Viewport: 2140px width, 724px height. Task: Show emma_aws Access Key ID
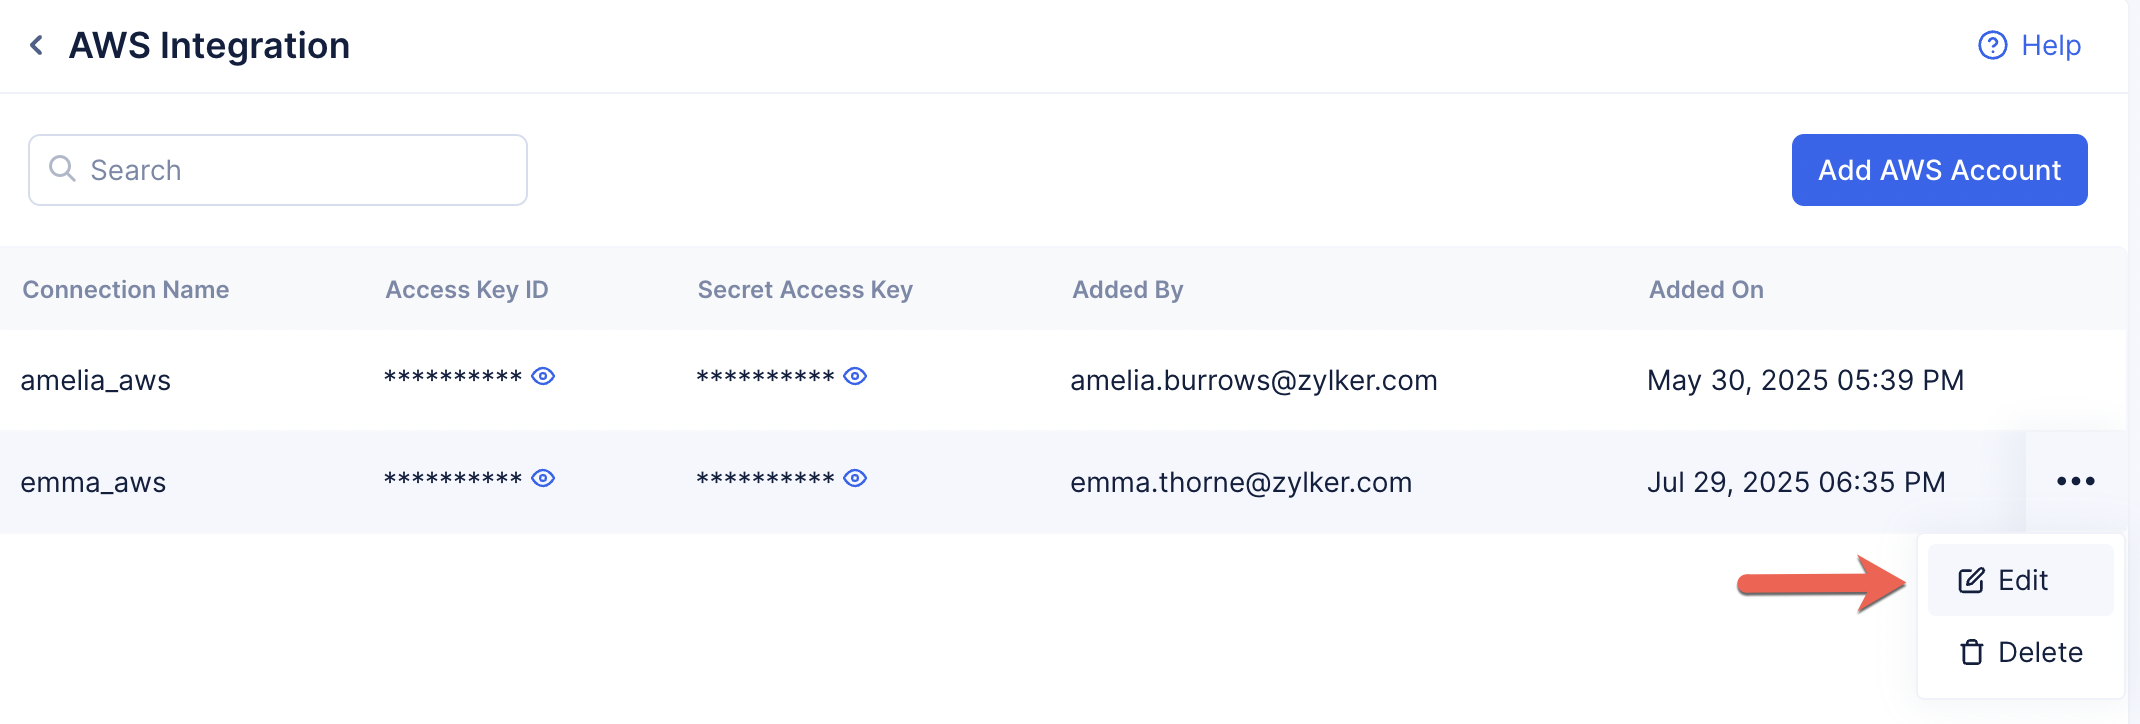pyautogui.click(x=543, y=478)
